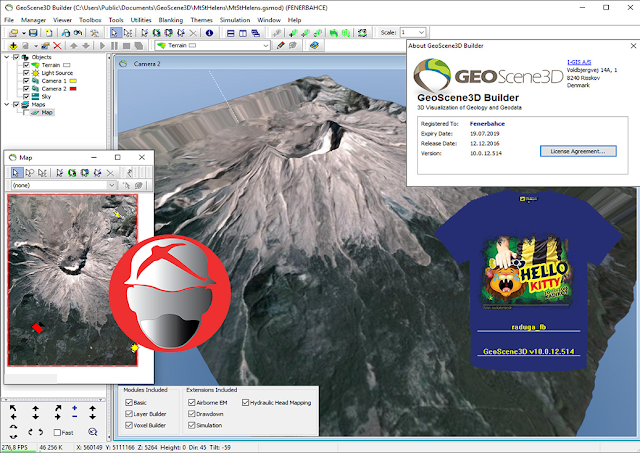Select the Map item in object tree
Screen dimensions: 640x453
click(47, 112)
